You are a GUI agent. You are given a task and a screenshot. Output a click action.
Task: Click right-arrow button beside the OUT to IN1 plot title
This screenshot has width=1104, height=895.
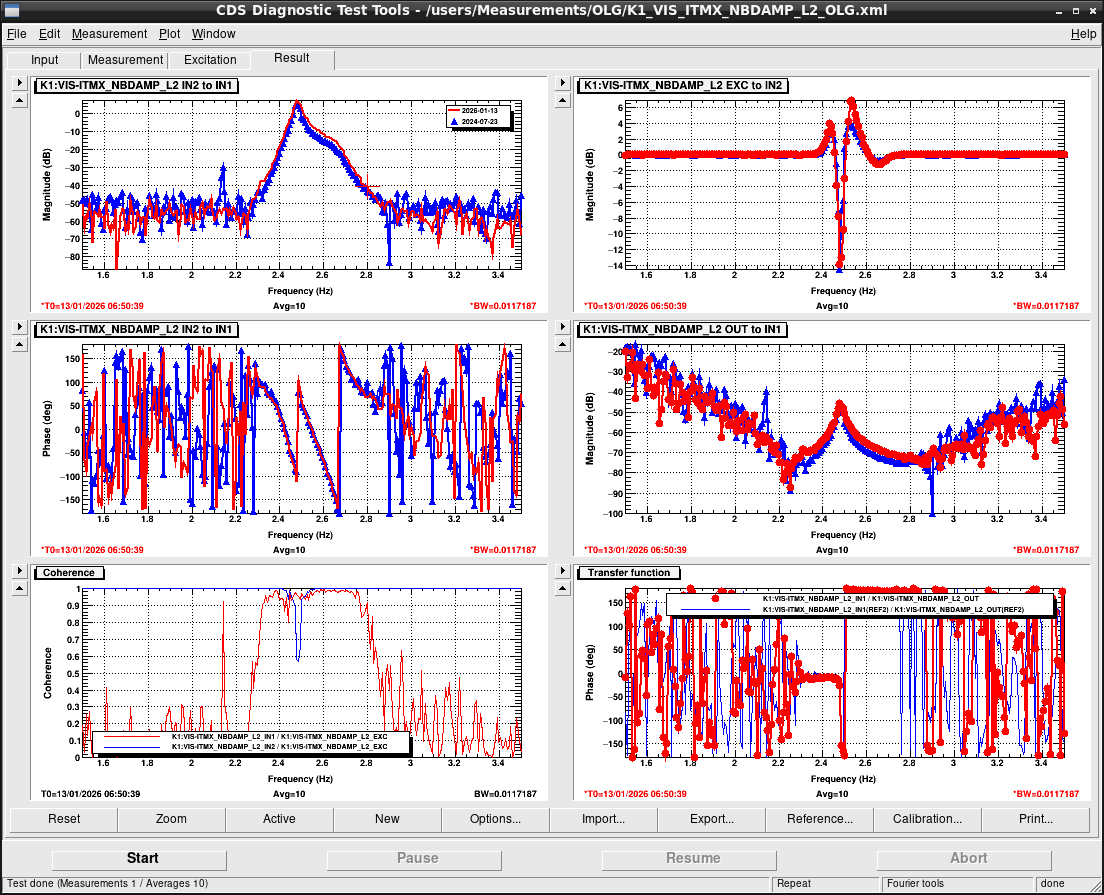pos(563,327)
